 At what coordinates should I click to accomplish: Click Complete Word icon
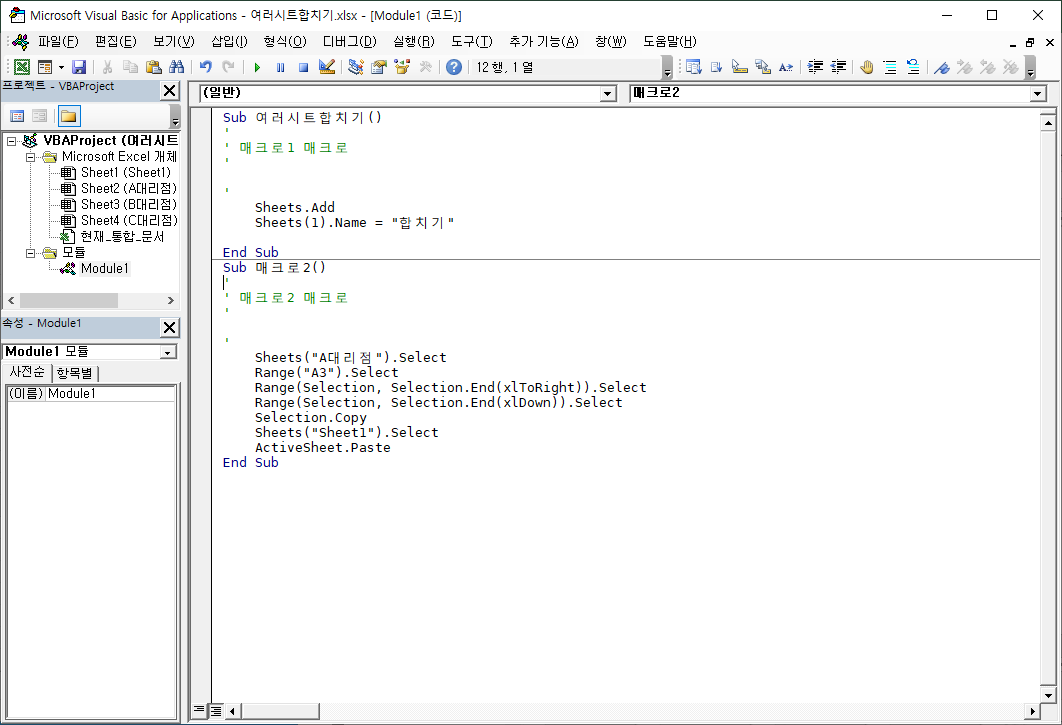click(786, 67)
